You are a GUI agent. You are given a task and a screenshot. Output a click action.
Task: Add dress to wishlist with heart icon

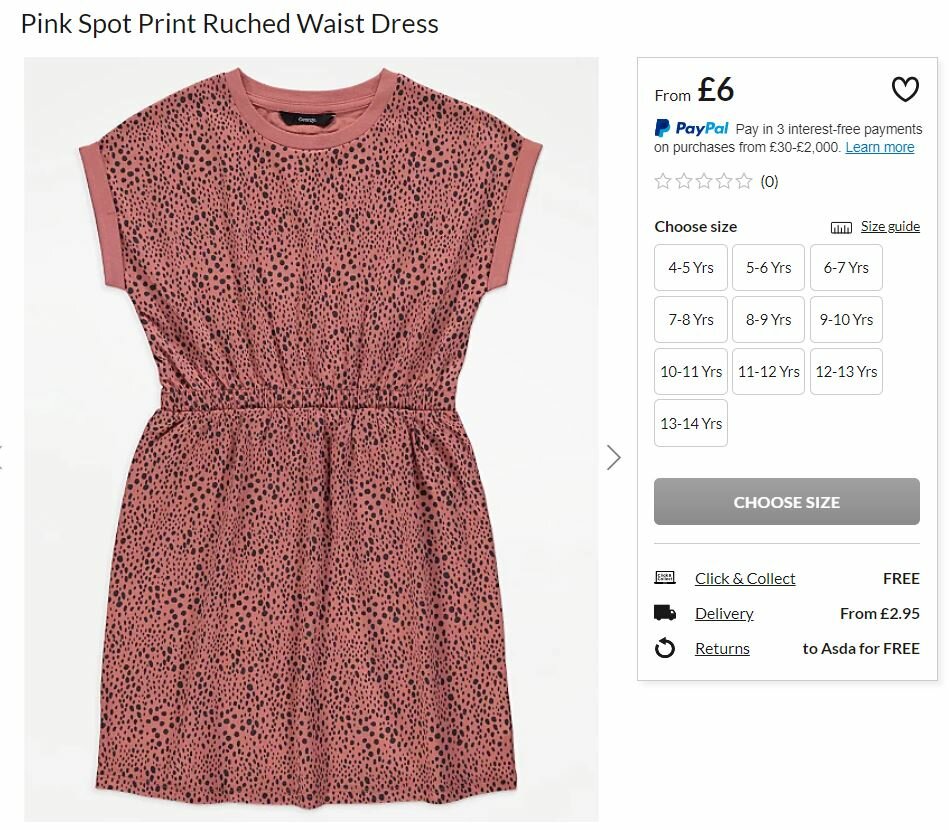(904, 90)
